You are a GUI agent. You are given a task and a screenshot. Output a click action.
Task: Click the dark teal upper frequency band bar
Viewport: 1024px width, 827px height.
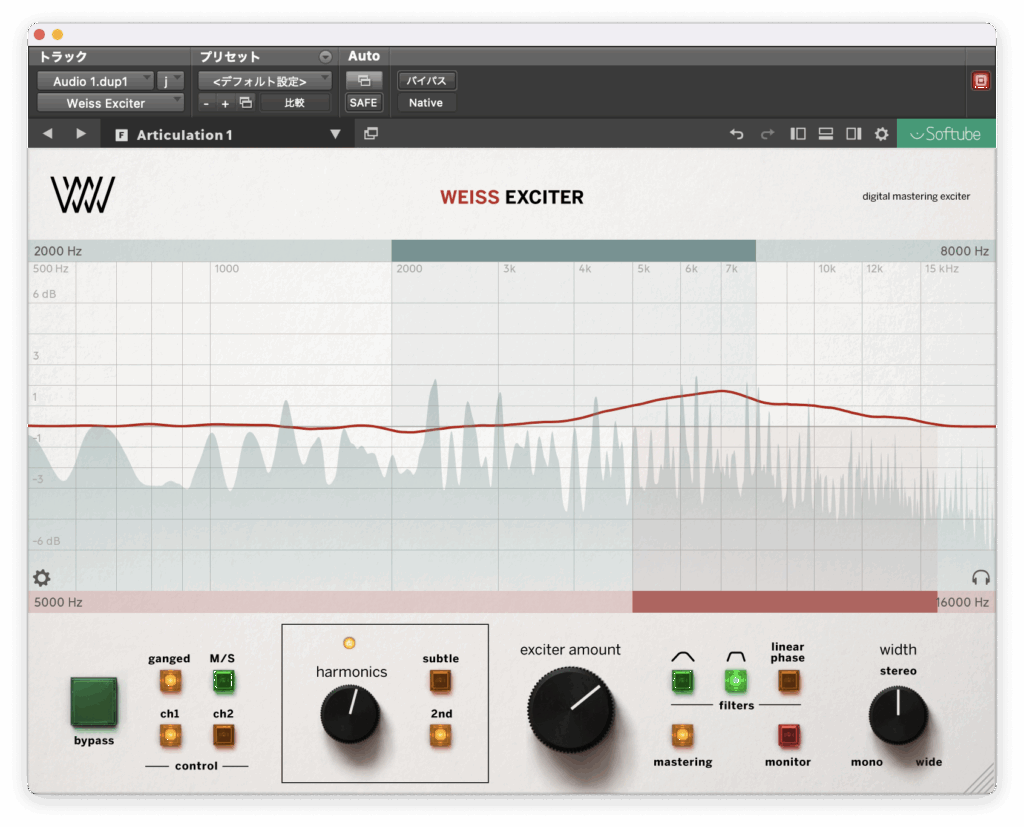(573, 251)
